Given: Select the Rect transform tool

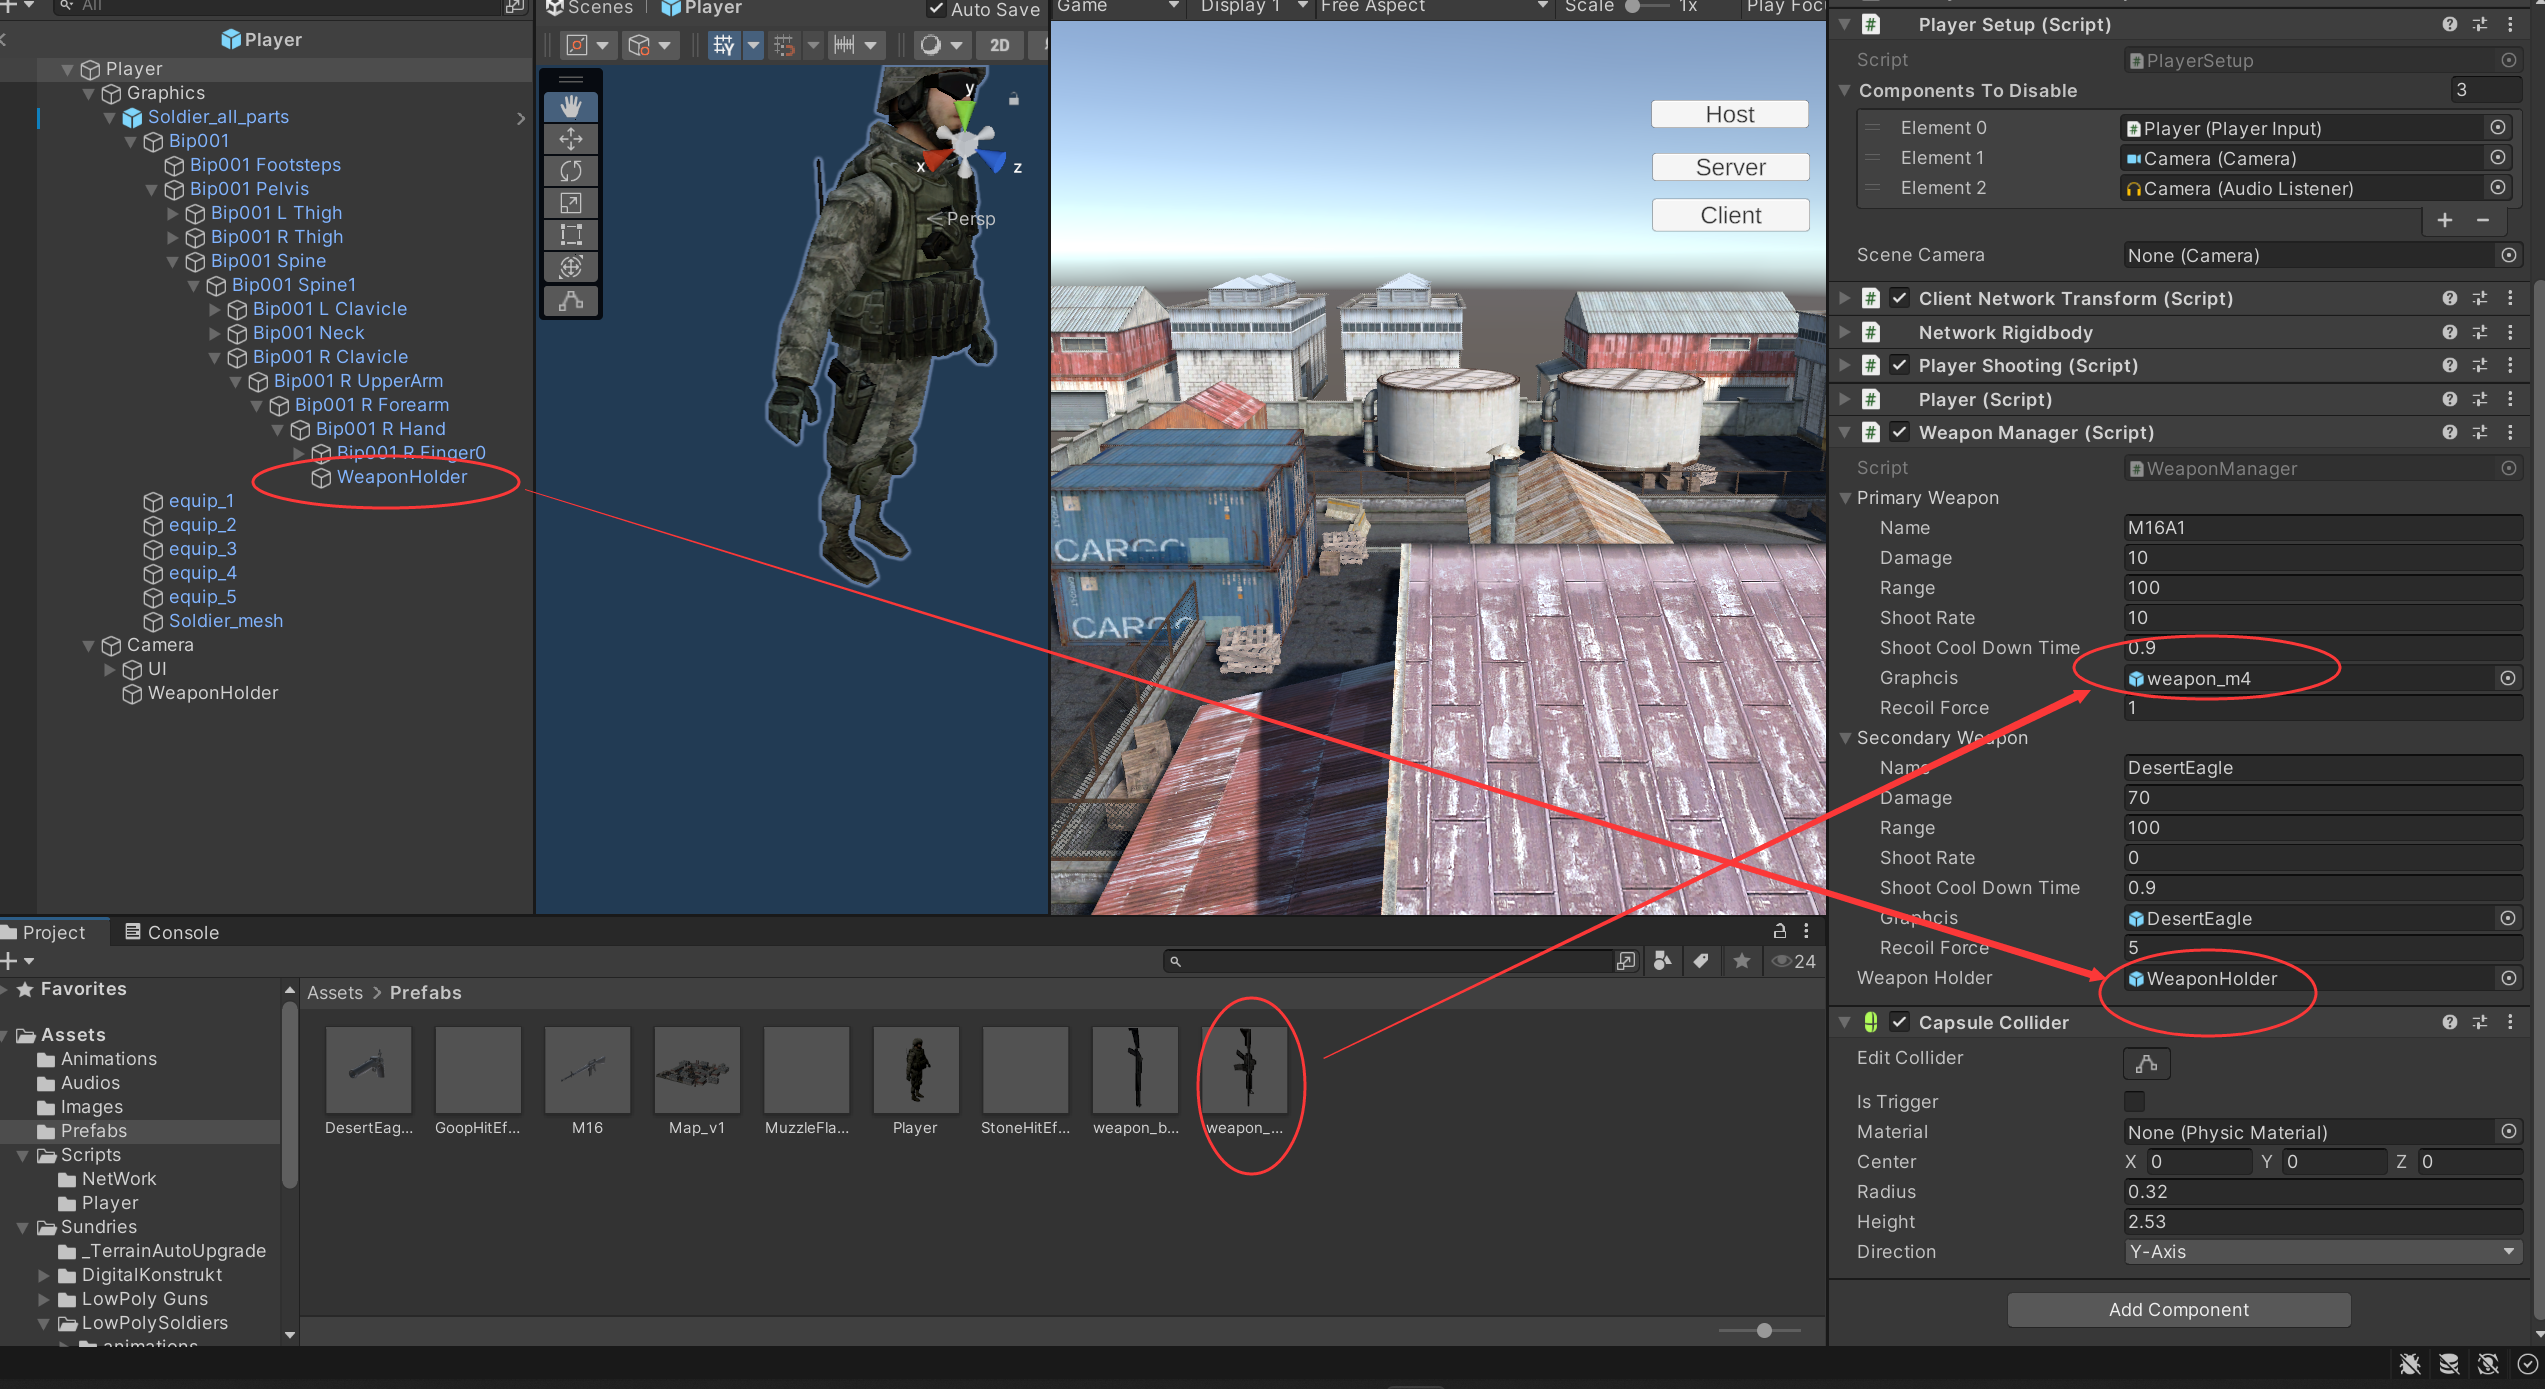Looking at the screenshot, I should (x=571, y=235).
